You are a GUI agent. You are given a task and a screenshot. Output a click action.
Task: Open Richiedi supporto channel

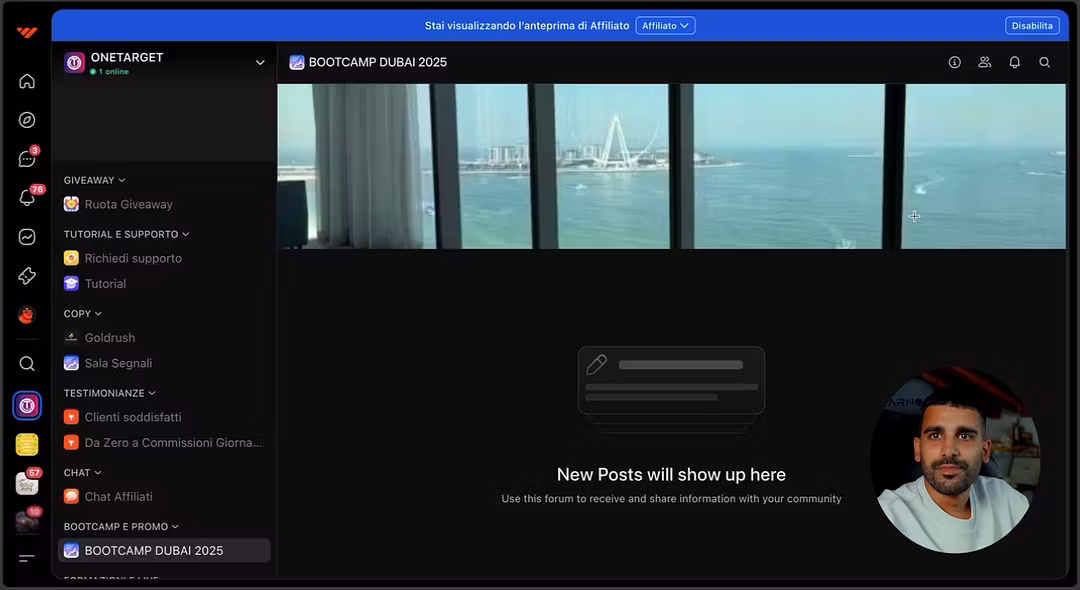pos(164,258)
